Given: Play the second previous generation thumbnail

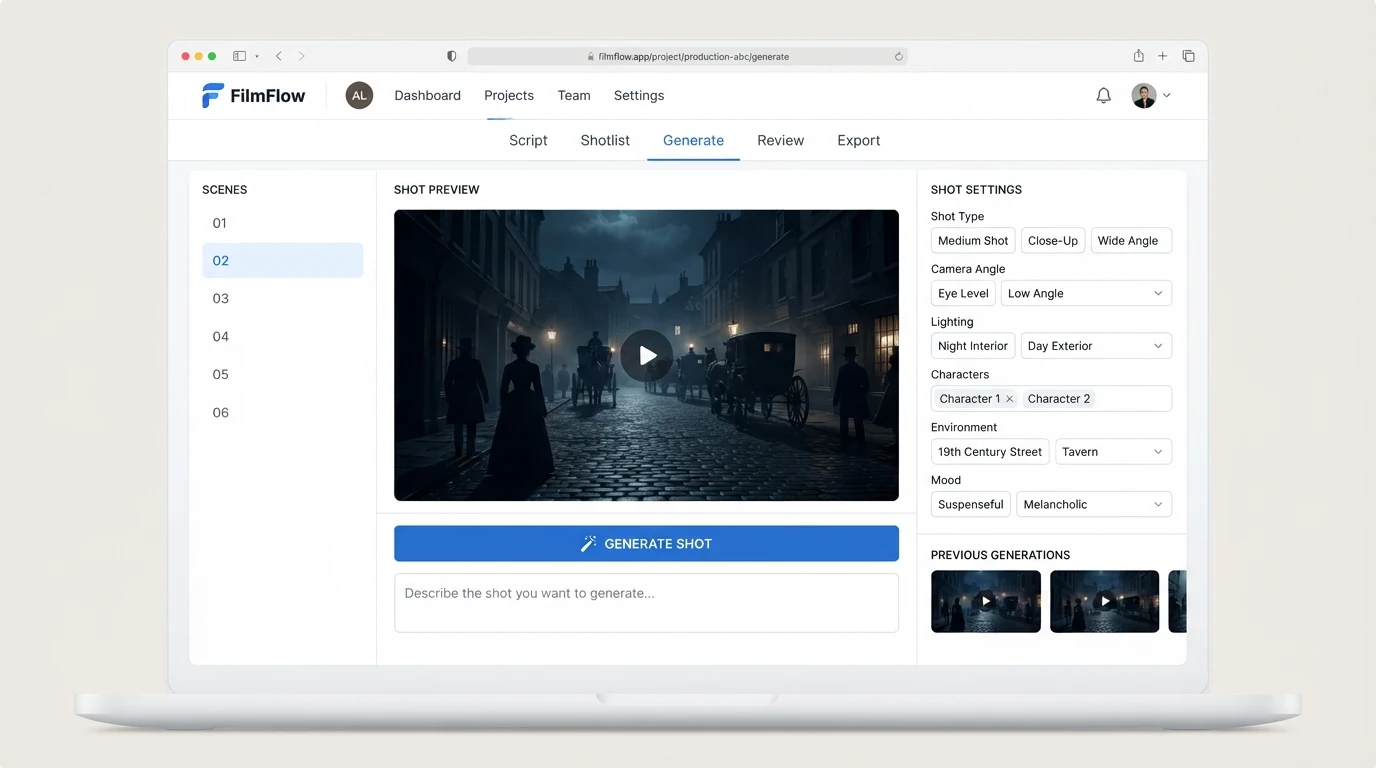Looking at the screenshot, I should click(x=1105, y=601).
